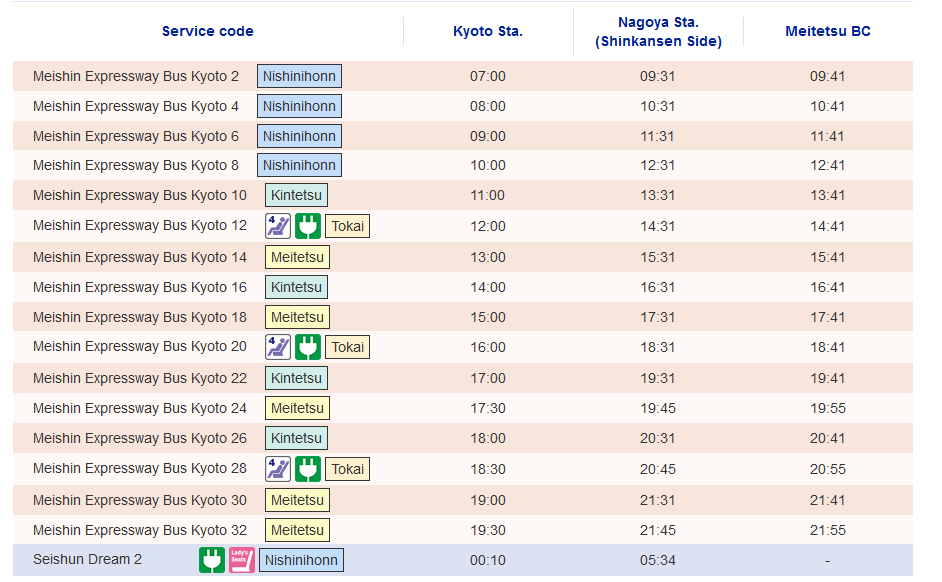Image resolution: width=942 pixels, height=582 pixels.
Task: Click the Meitetsu badge for Kyoto 32
Action: pos(297,530)
